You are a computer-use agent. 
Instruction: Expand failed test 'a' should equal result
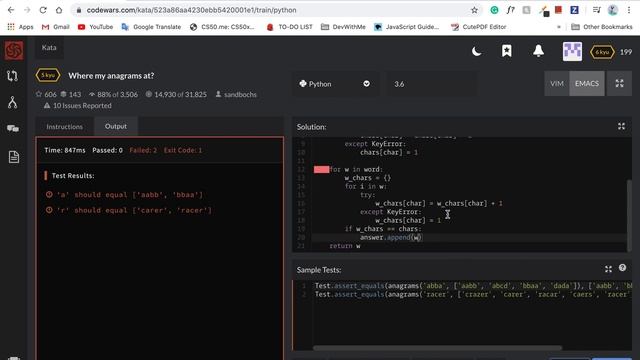[124, 195]
